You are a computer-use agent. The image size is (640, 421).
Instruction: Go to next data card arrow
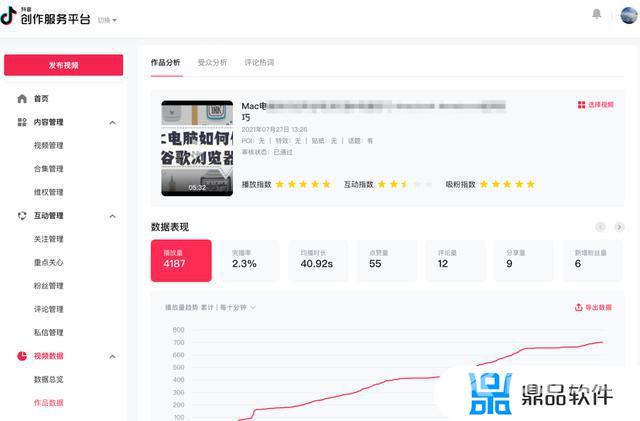pyautogui.click(x=619, y=227)
